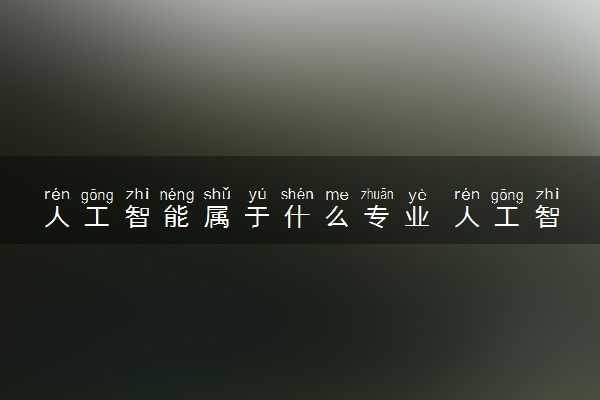
Task: Click the pinyin label shén
Action: pyautogui.click(x=297, y=194)
